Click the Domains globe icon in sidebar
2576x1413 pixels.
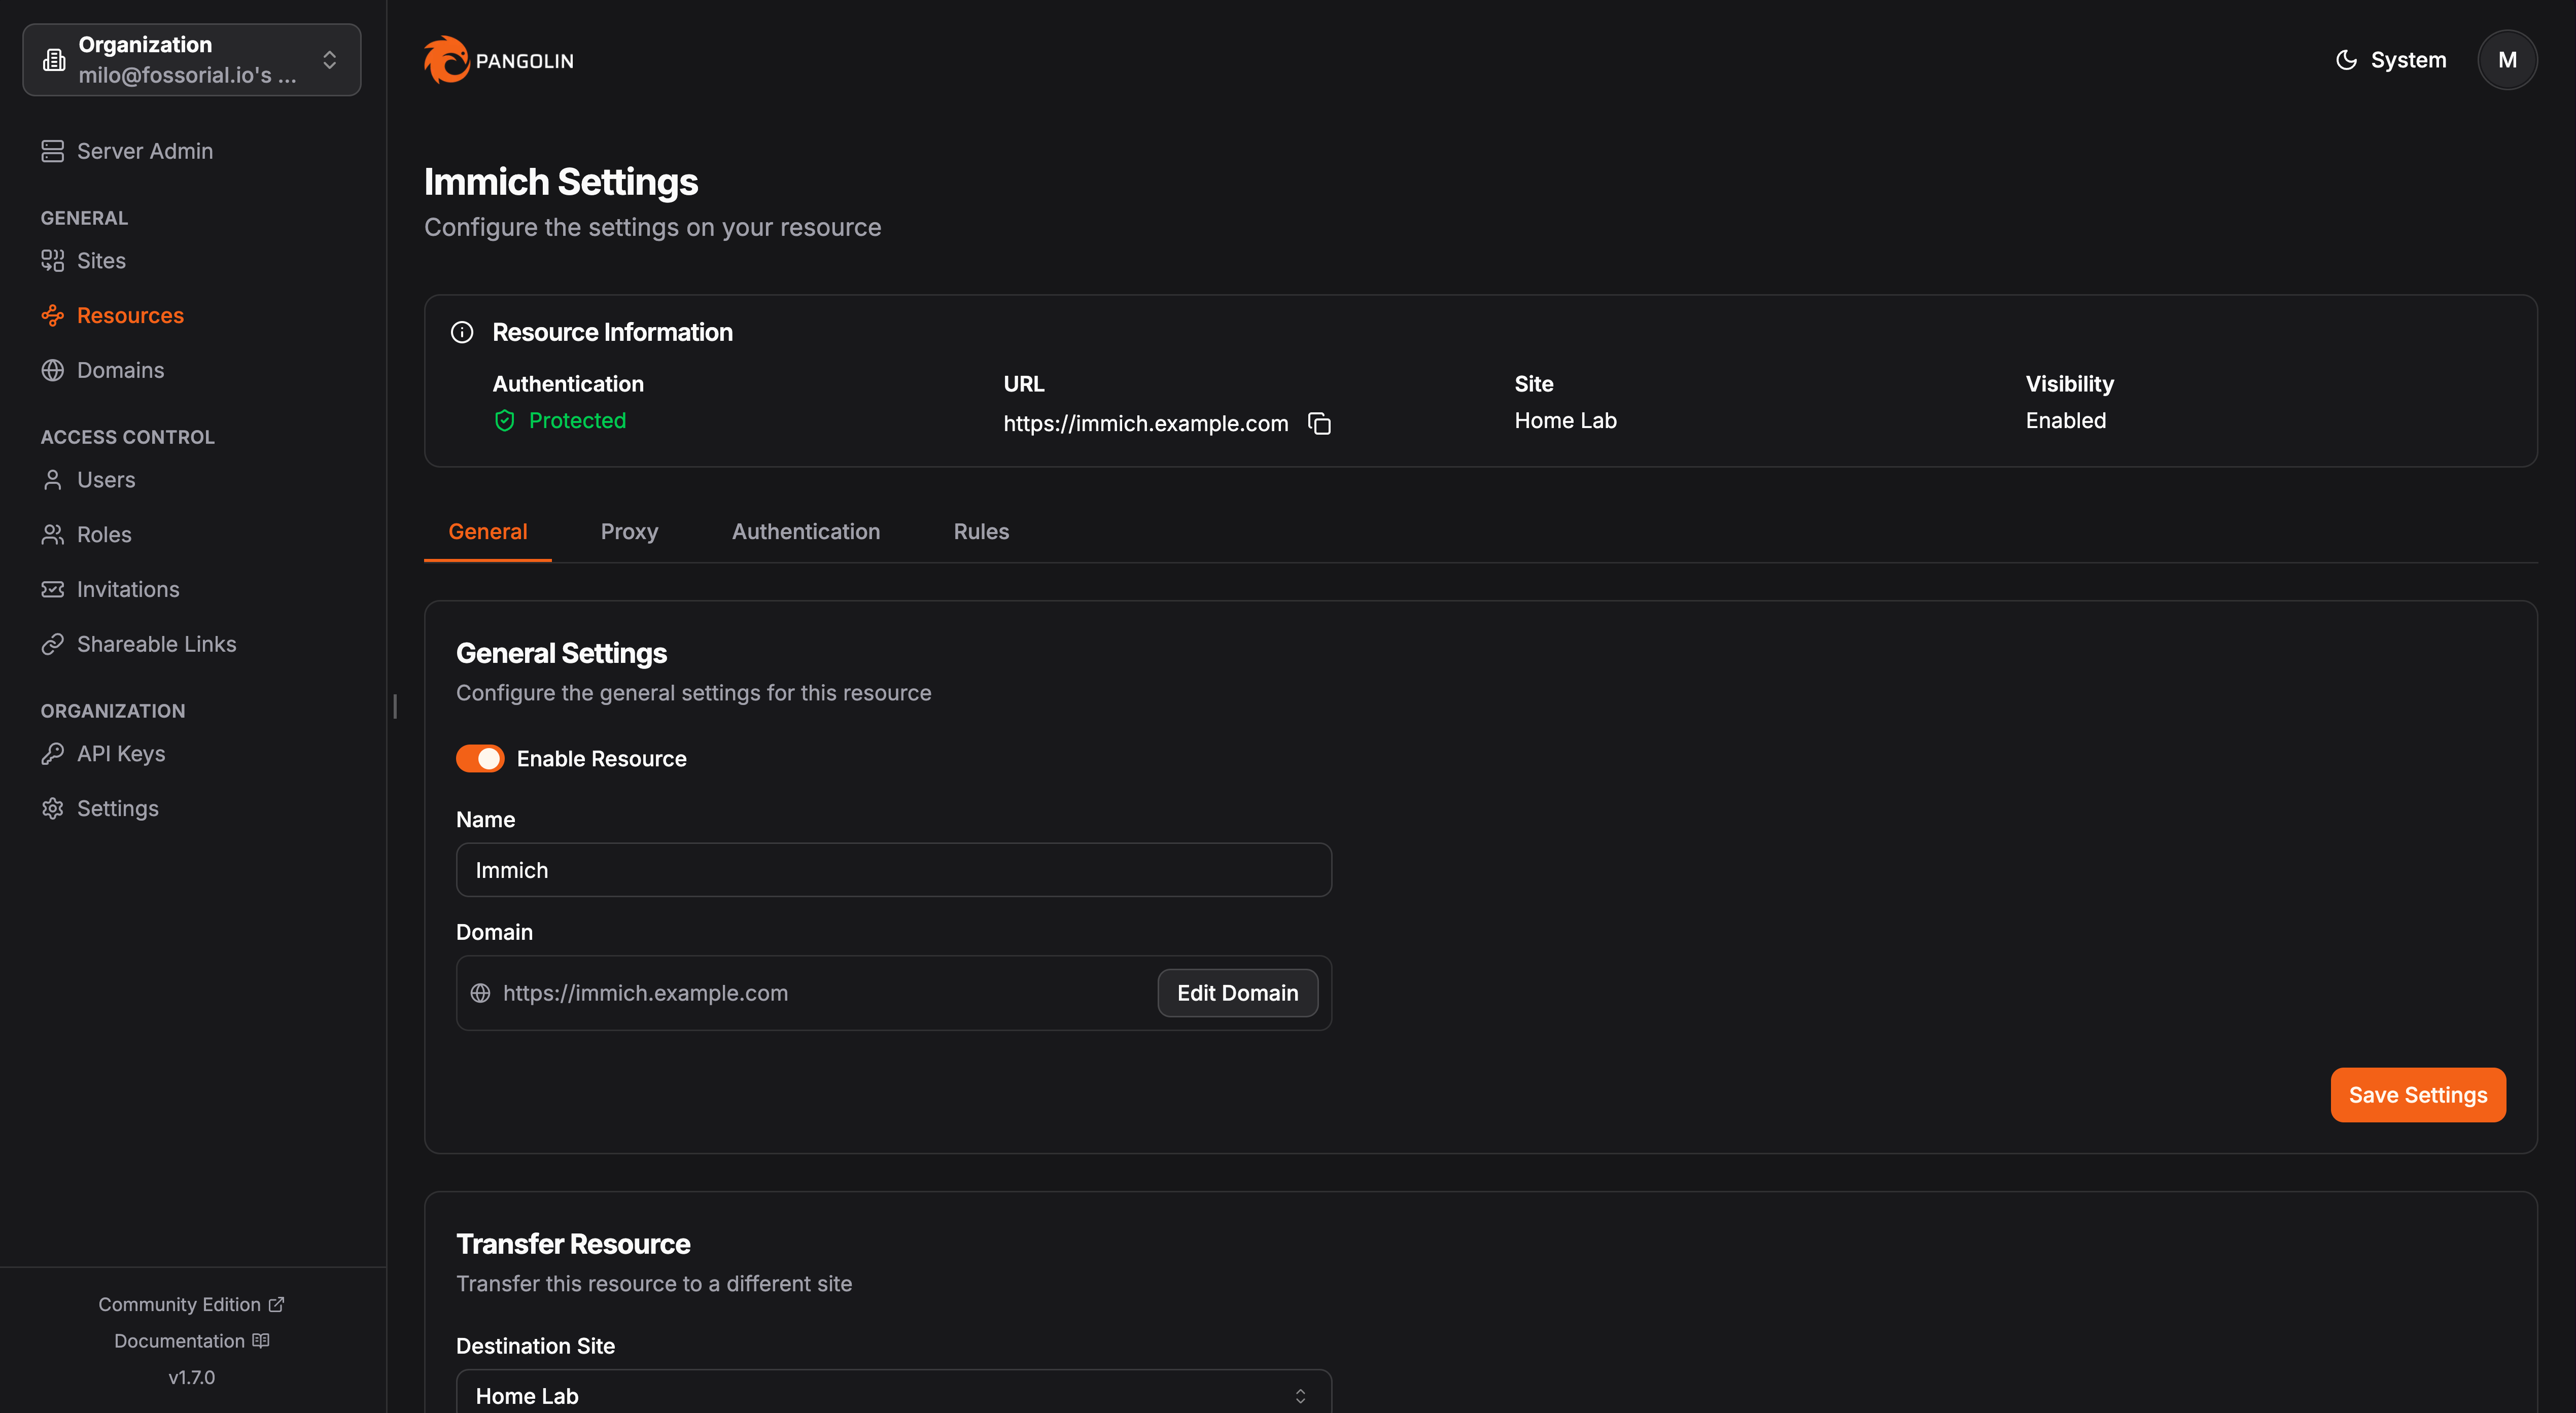point(52,370)
